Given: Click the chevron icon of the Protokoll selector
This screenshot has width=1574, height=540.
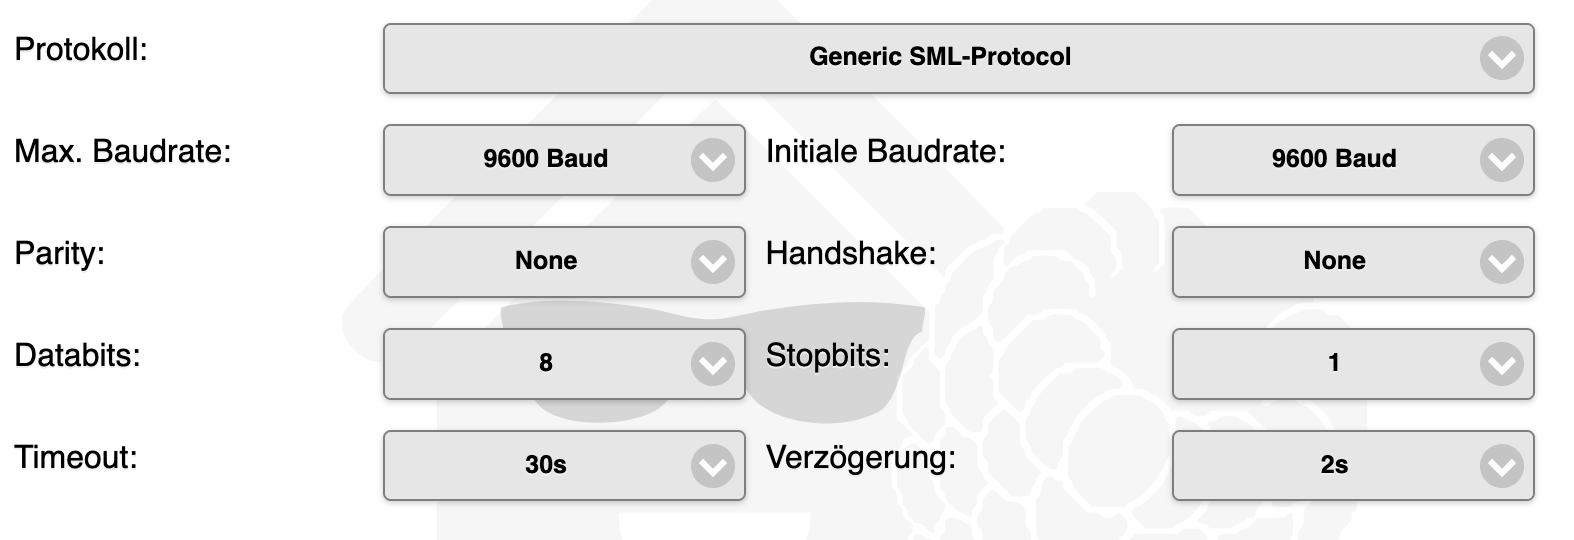Looking at the screenshot, I should [1501, 59].
